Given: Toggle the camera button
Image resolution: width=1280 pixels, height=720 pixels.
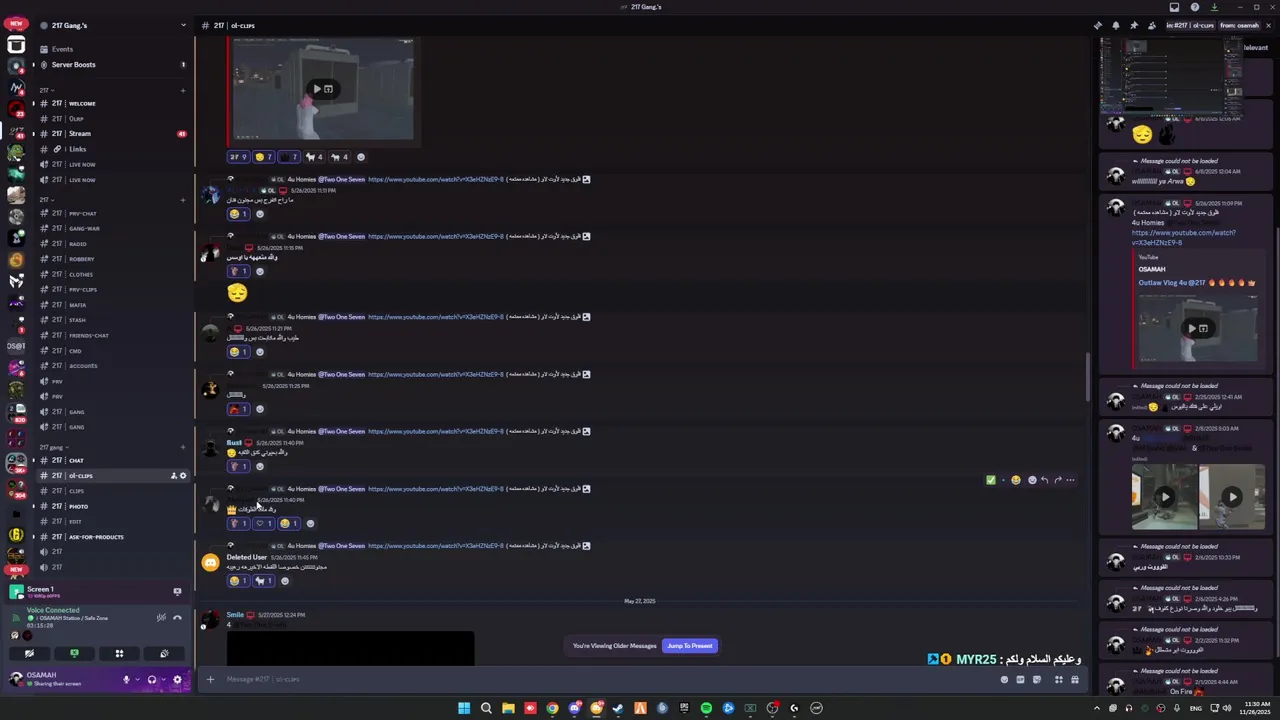Looking at the screenshot, I should (x=29, y=654).
